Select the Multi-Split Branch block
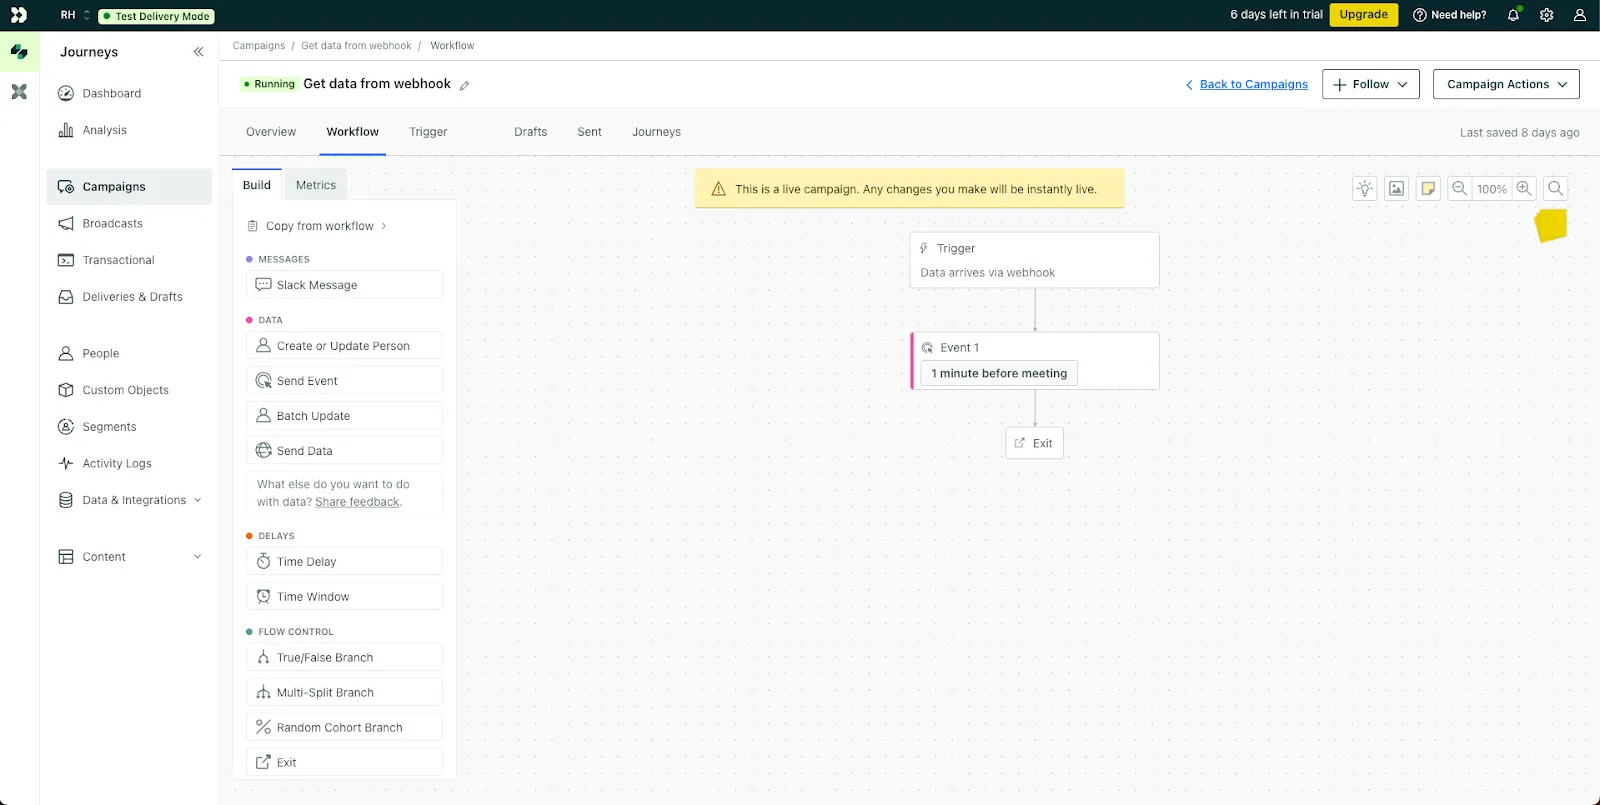Image resolution: width=1600 pixels, height=805 pixels. click(x=344, y=693)
